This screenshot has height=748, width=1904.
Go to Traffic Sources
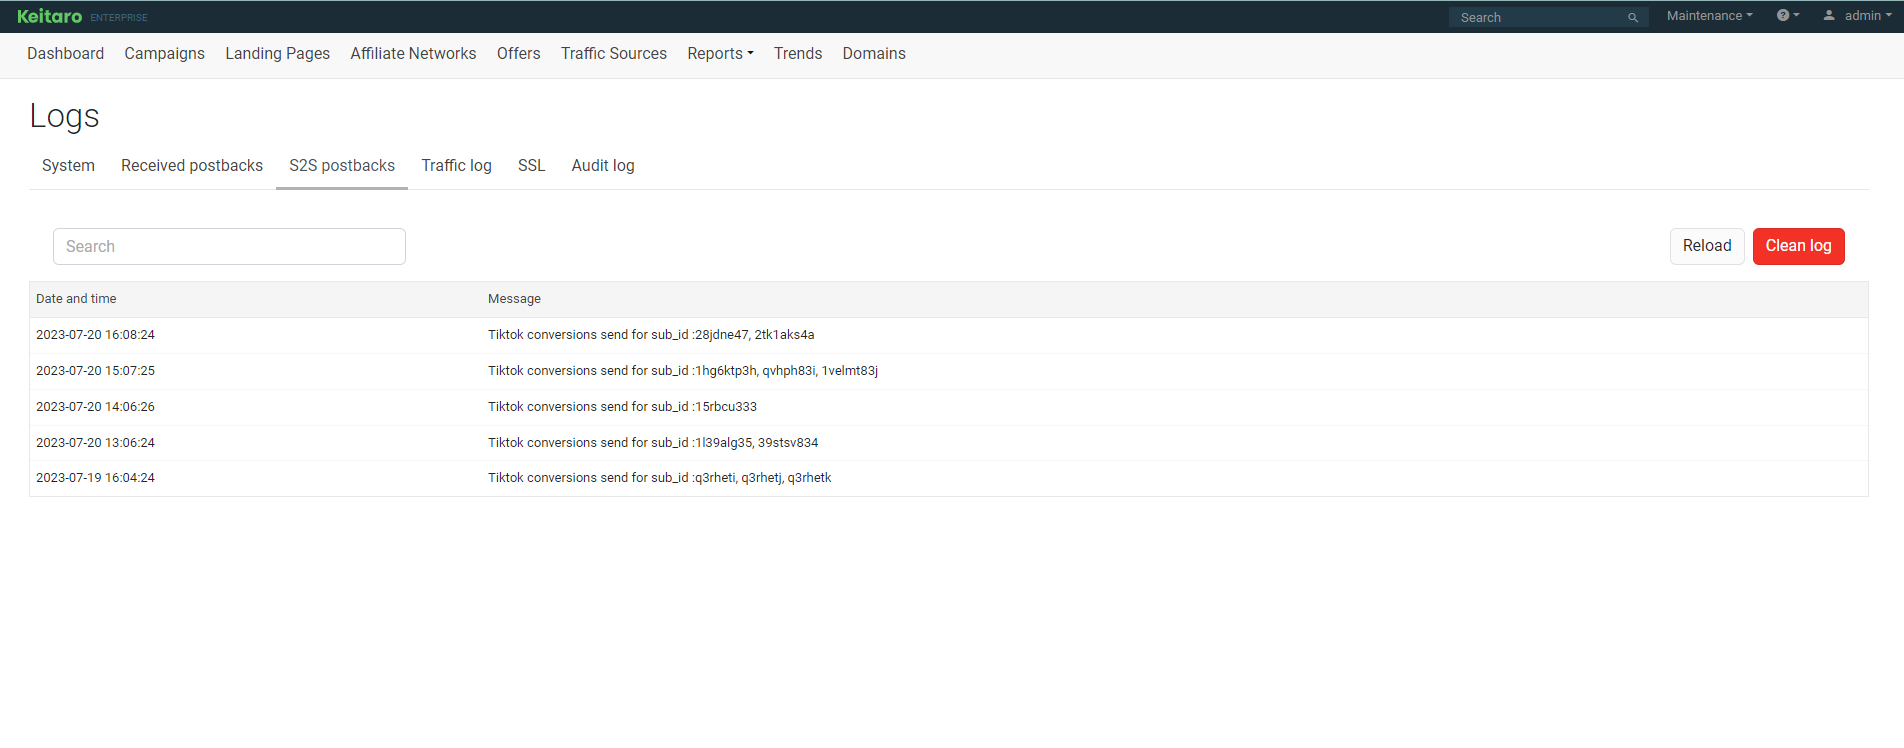click(613, 54)
